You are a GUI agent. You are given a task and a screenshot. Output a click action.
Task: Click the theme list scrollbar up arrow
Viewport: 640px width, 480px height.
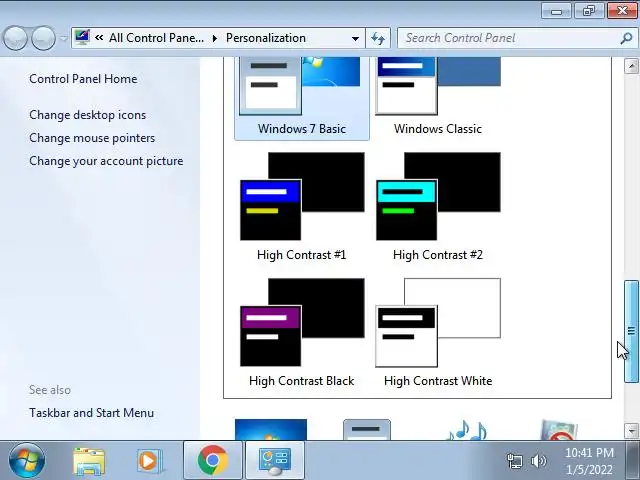pyautogui.click(x=631, y=66)
